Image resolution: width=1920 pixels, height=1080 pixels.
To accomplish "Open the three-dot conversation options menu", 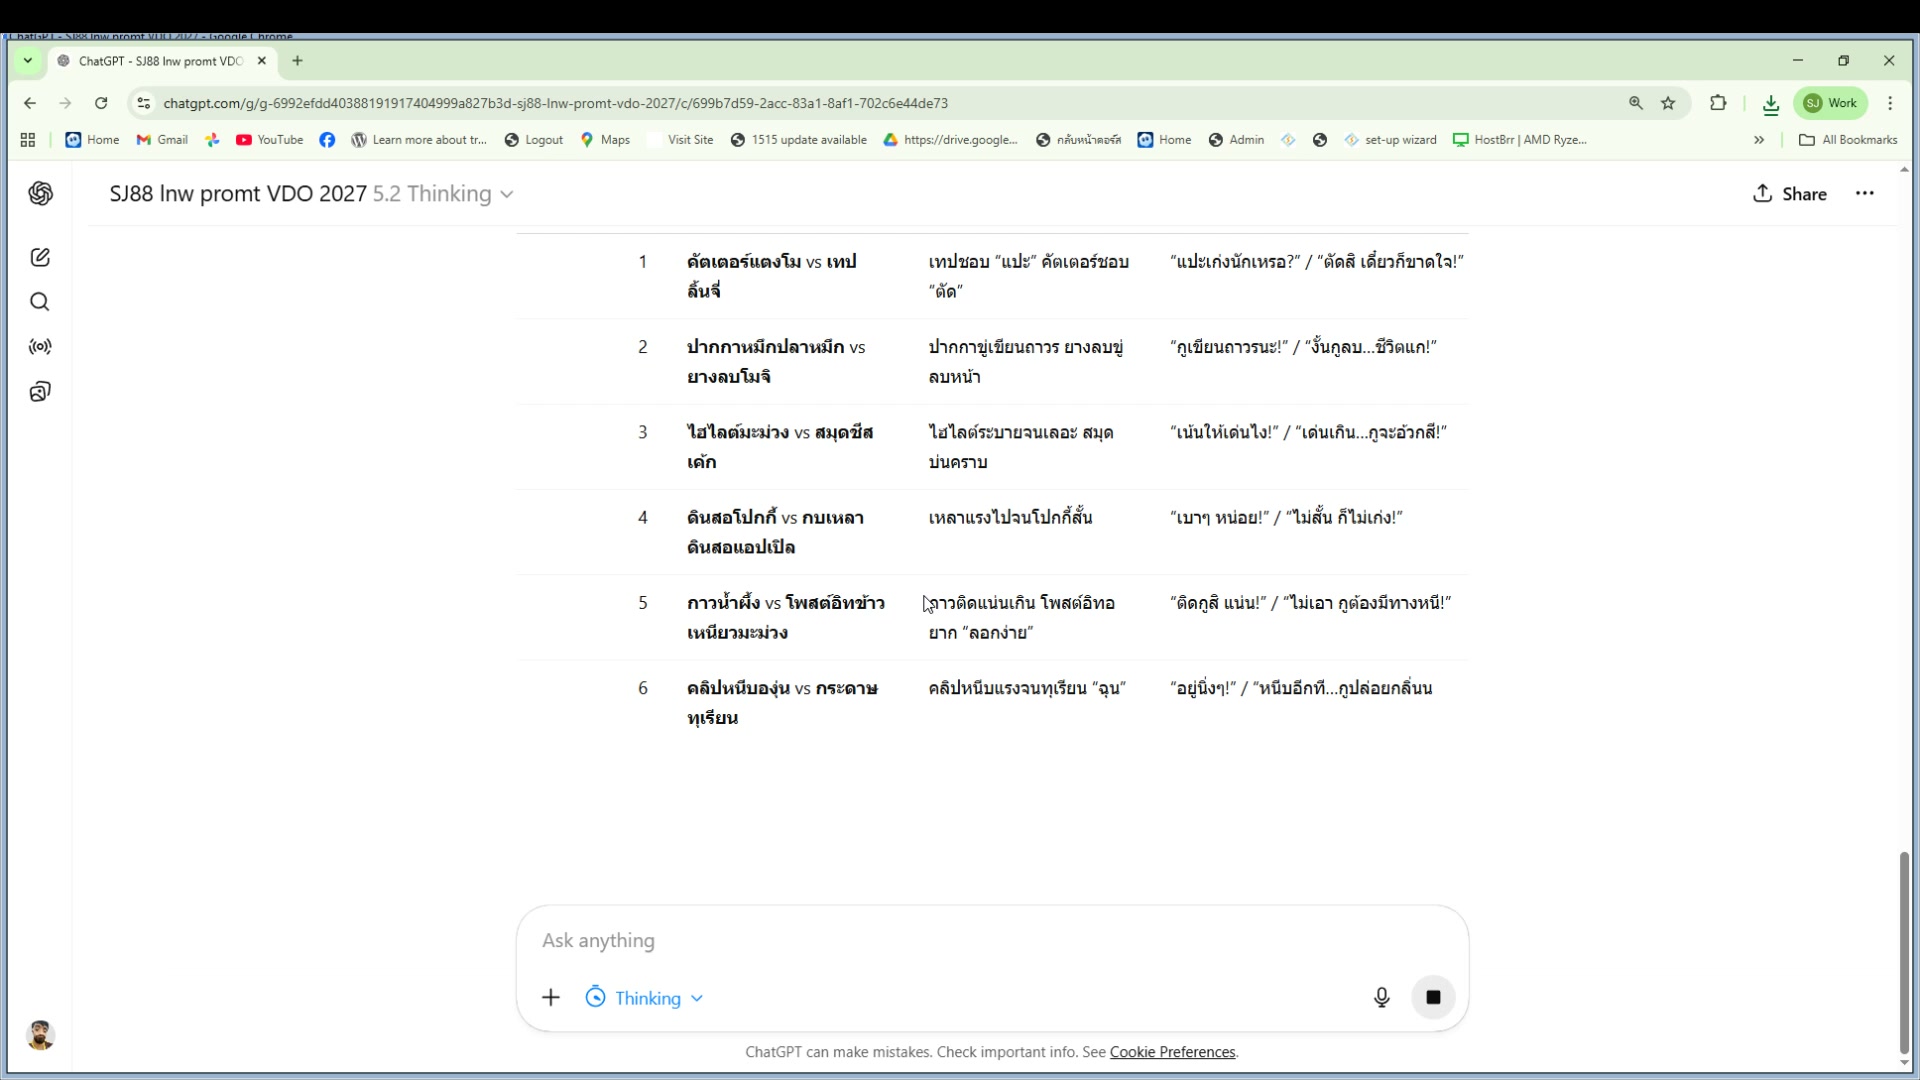I will [1864, 194].
